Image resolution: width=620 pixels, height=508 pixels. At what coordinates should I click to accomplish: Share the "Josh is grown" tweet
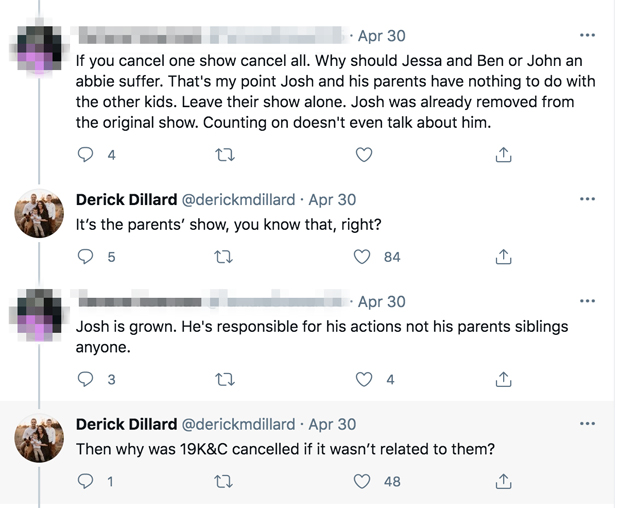[x=504, y=379]
